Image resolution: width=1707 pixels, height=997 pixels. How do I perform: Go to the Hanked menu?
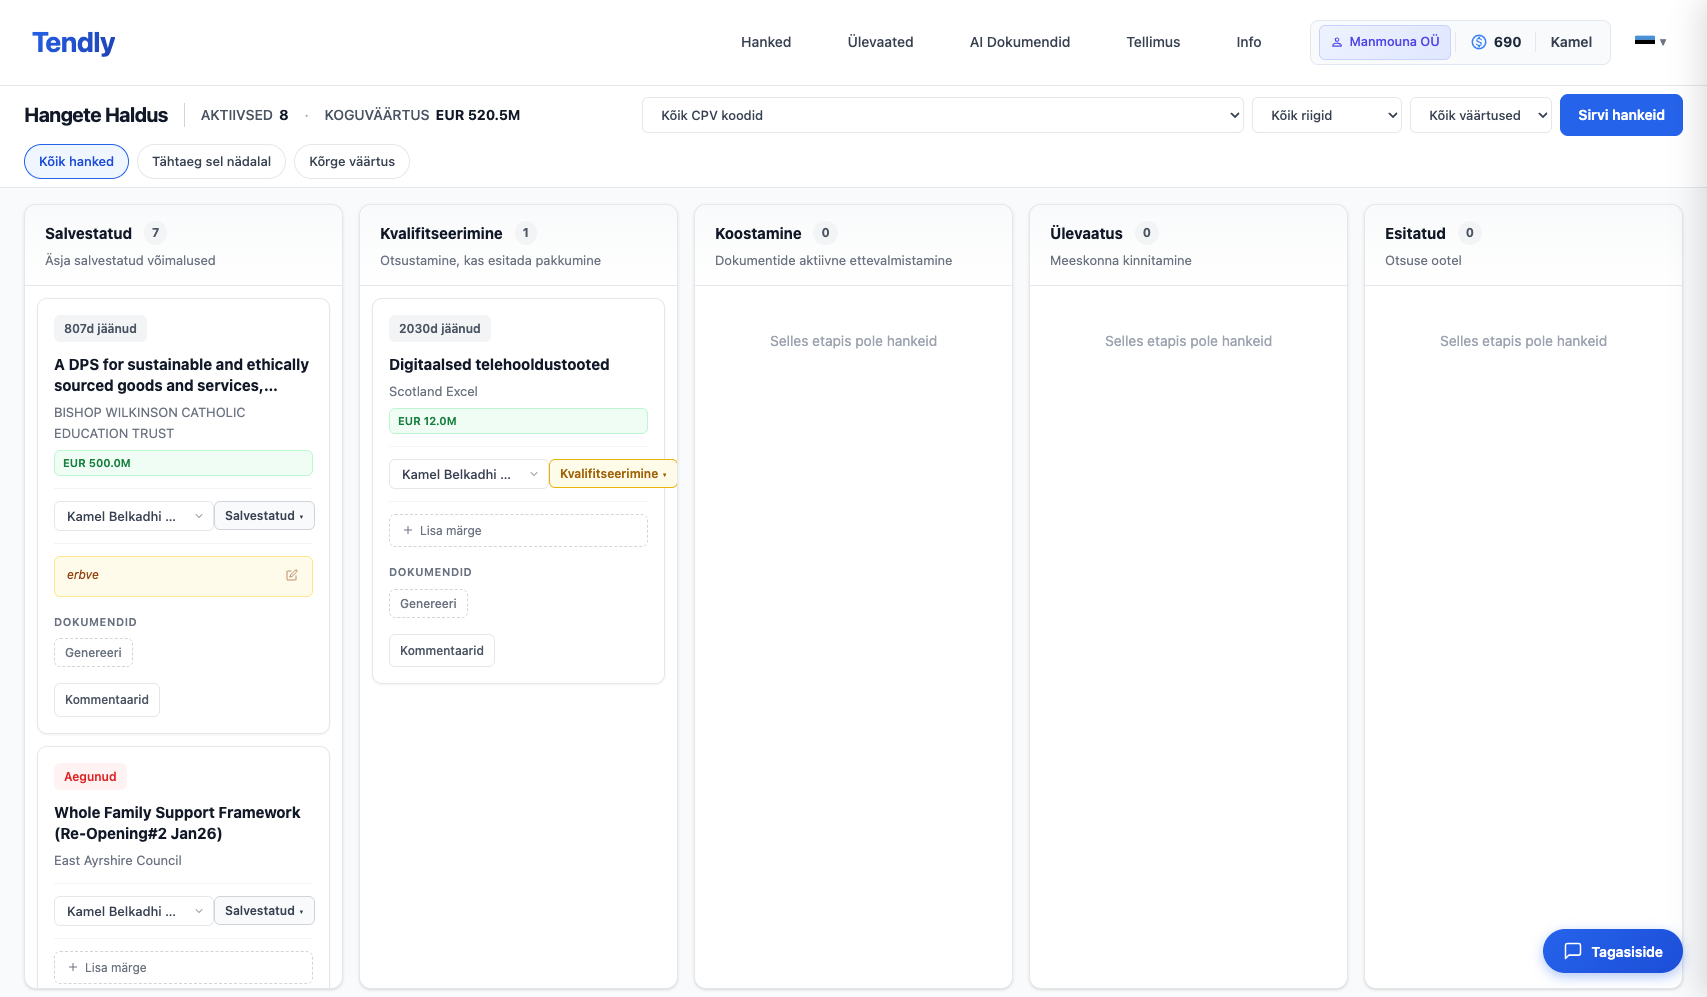[765, 42]
